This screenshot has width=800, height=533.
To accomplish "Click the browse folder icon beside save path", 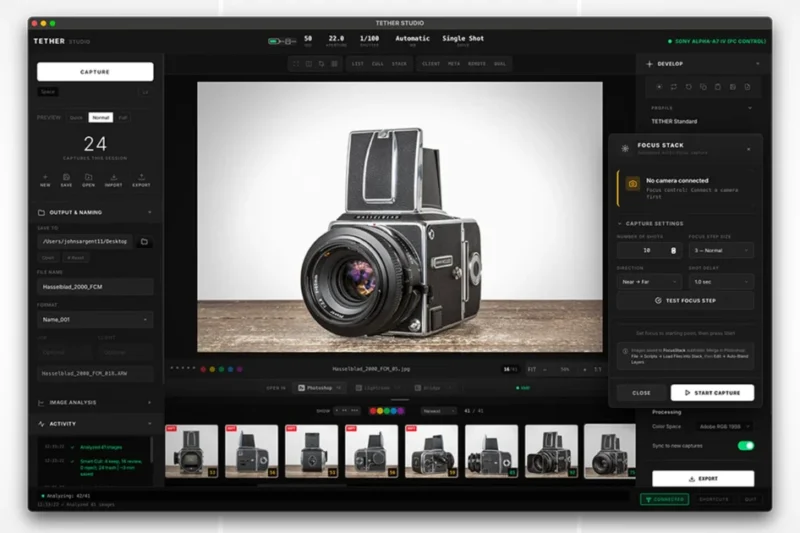I will click(144, 241).
